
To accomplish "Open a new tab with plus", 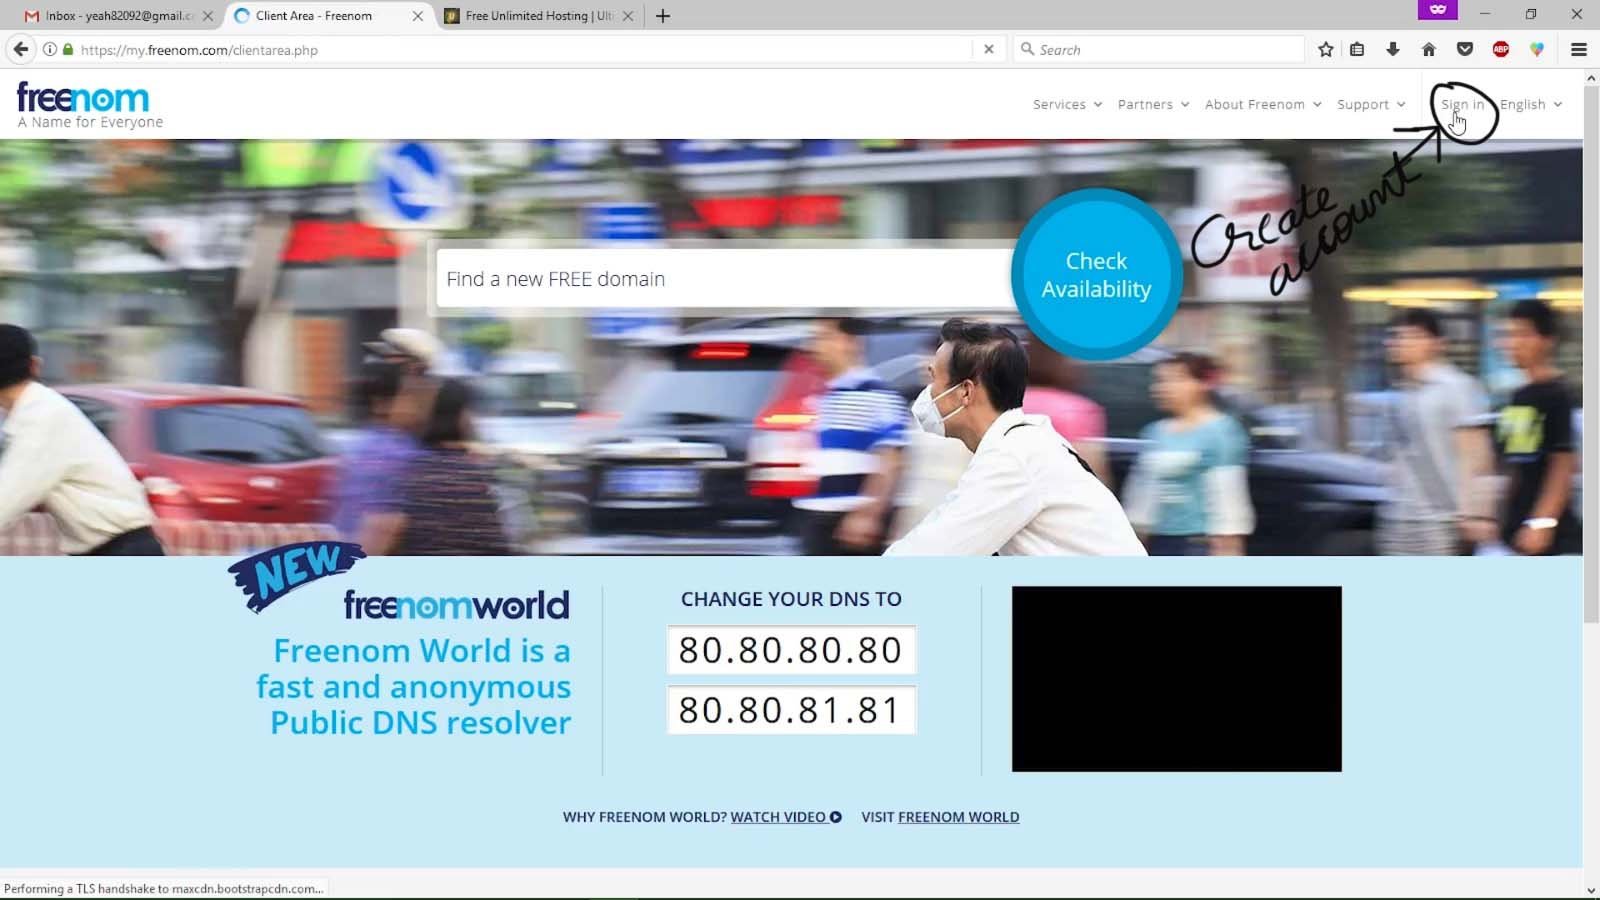I will pos(663,16).
